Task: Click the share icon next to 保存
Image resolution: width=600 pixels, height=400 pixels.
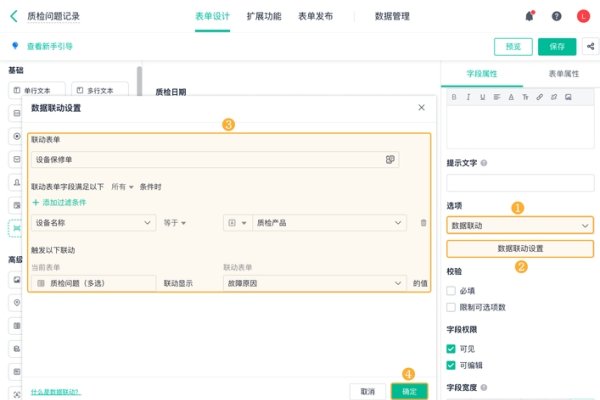Action: coord(590,46)
